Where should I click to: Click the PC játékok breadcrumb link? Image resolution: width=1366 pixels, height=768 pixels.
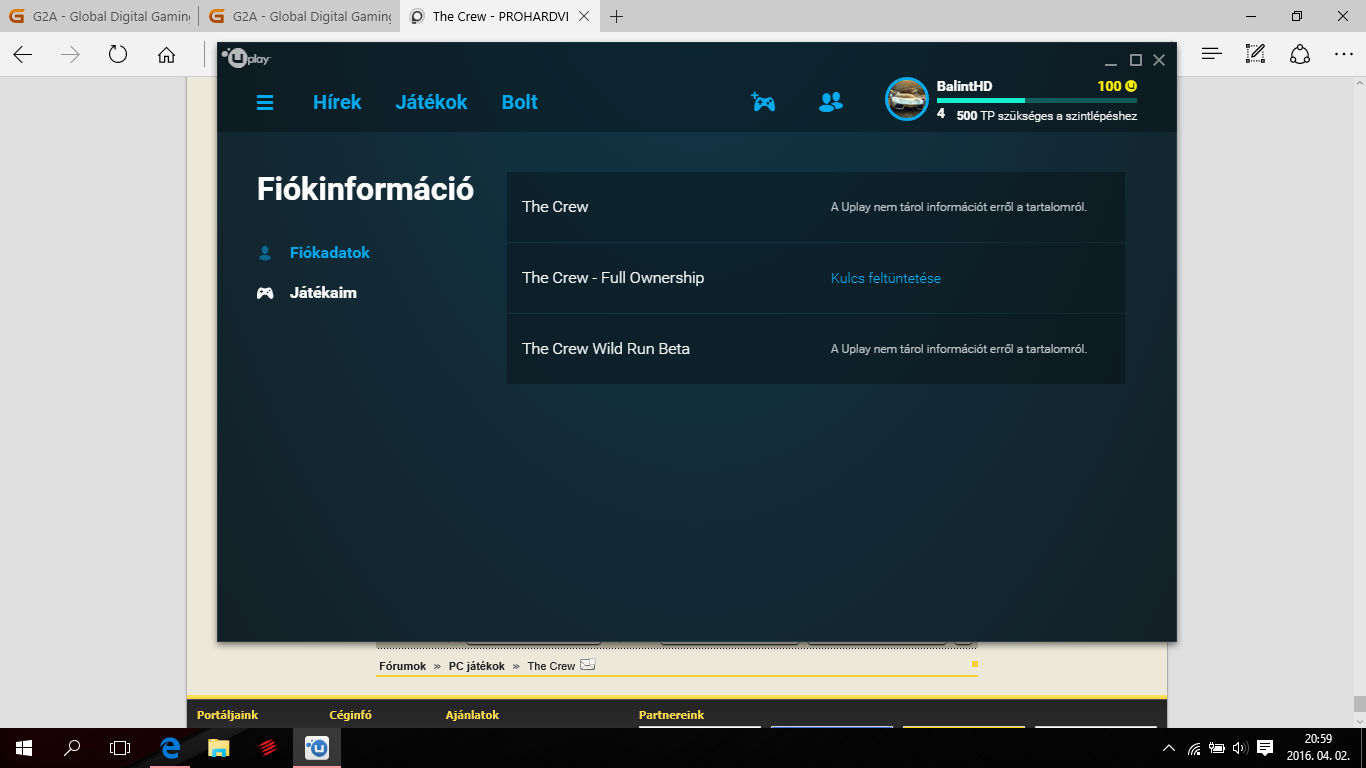point(477,666)
